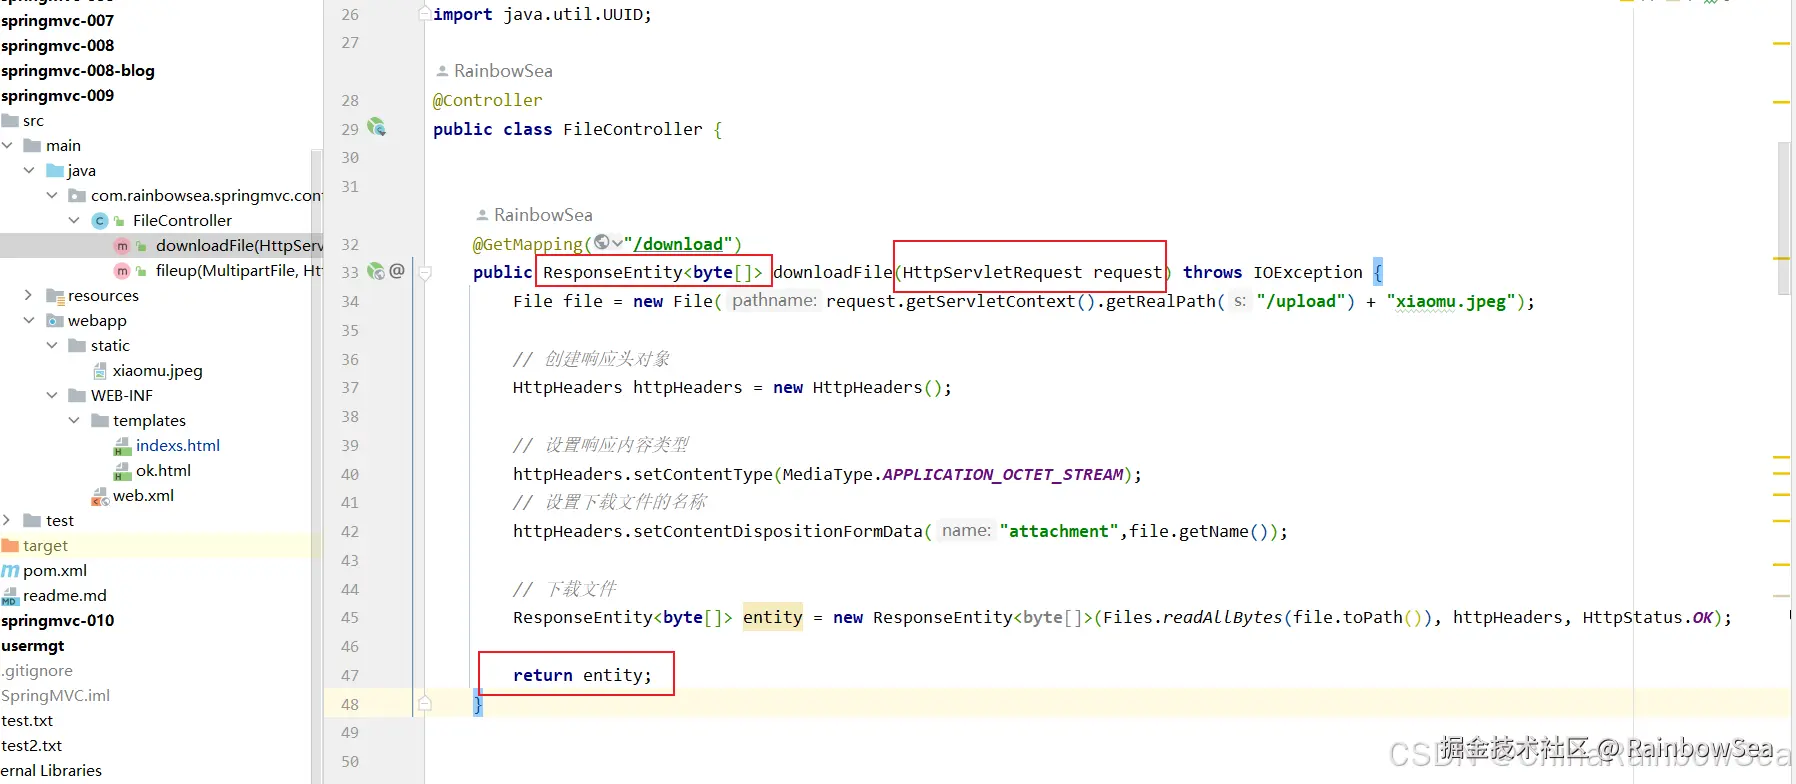Open the dropdown arrow next to the GetMapping globe
The height and width of the screenshot is (784, 1796).
tap(617, 243)
